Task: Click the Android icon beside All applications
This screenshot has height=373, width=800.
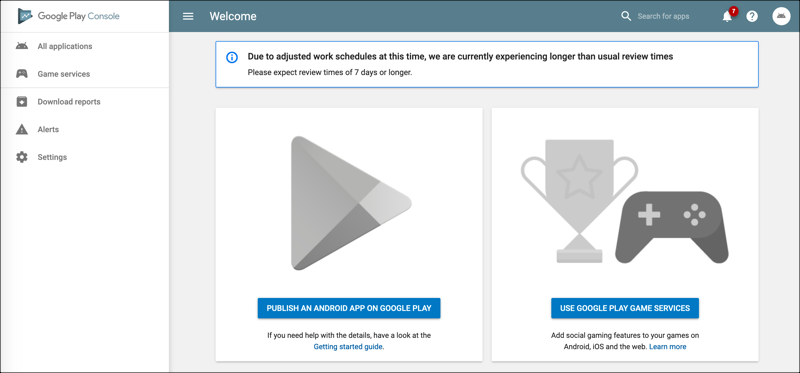Action: [21, 46]
